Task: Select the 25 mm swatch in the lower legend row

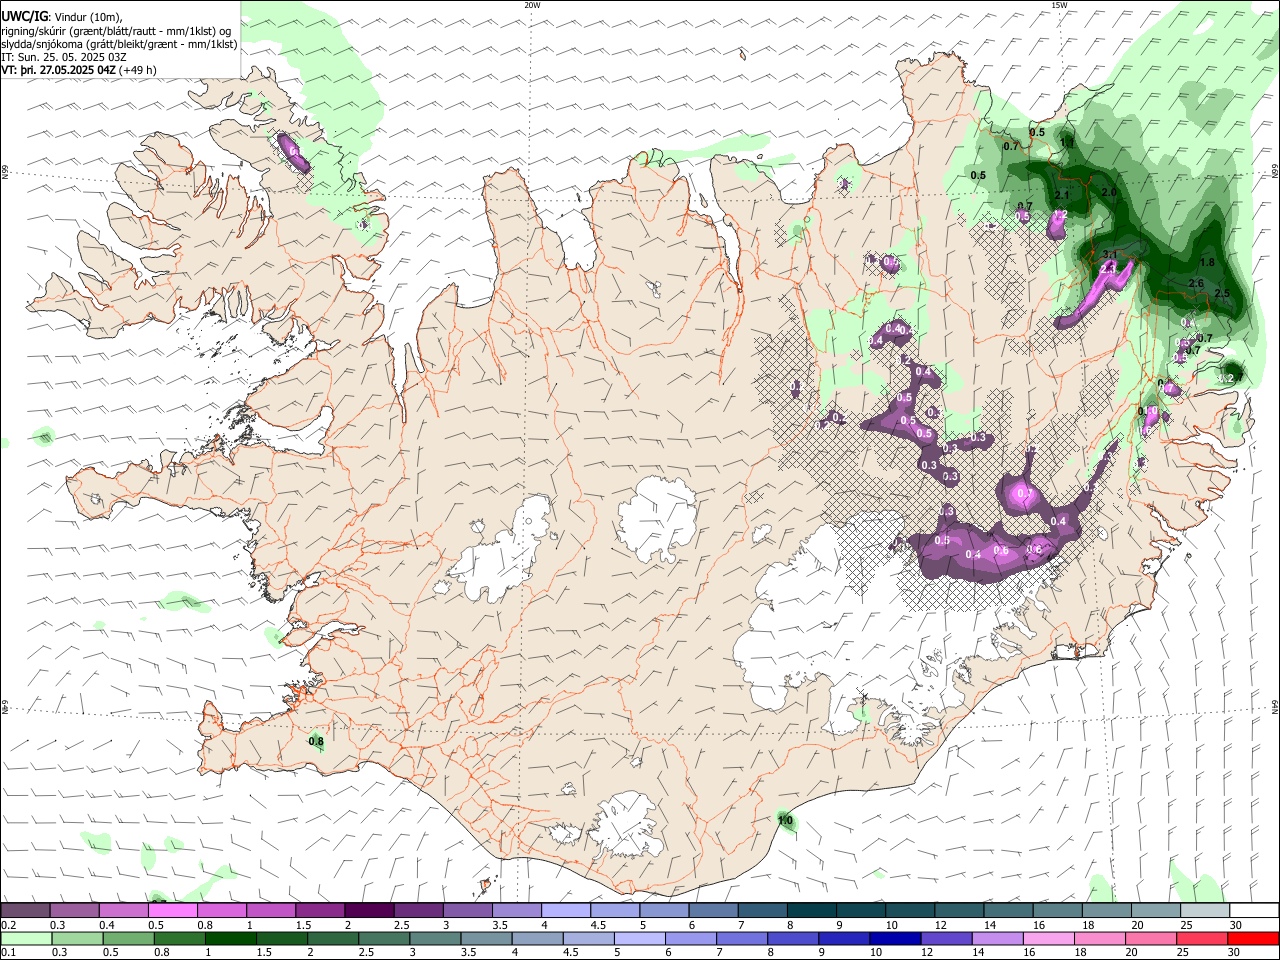Action: 1203,939
